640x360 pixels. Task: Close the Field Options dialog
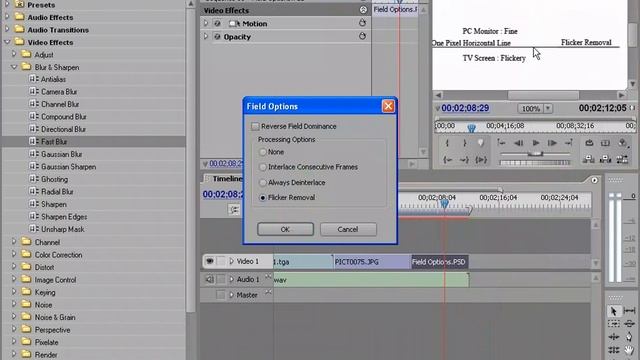point(388,107)
